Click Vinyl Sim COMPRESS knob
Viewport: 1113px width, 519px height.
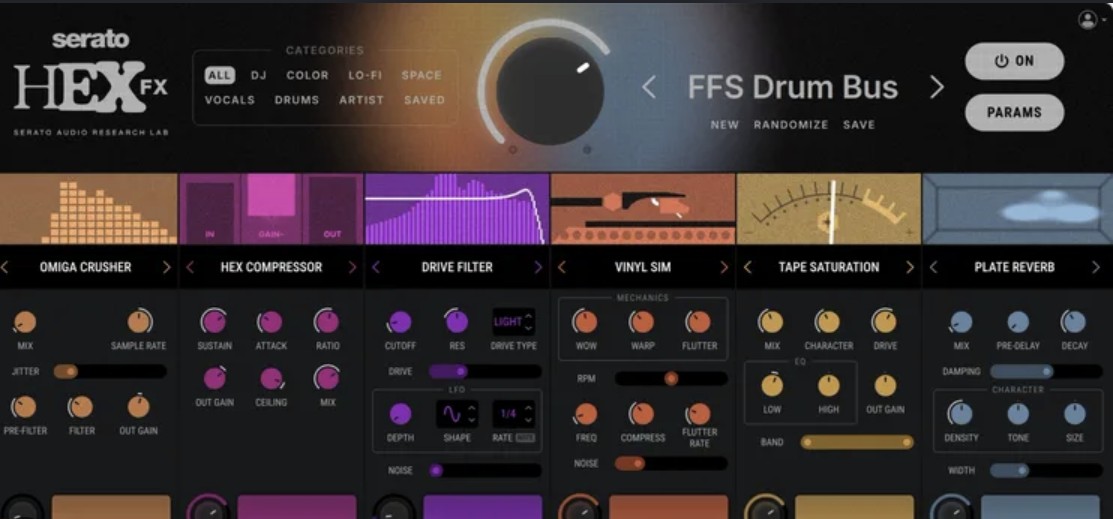[642, 414]
